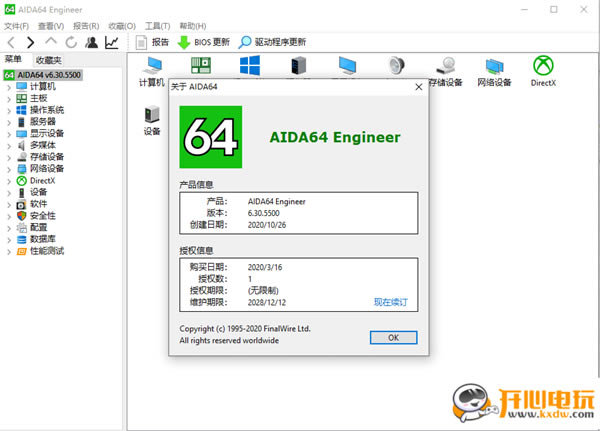Select 软件 in the sidebar tree
Viewport: 600px width, 431px height.
38,204
